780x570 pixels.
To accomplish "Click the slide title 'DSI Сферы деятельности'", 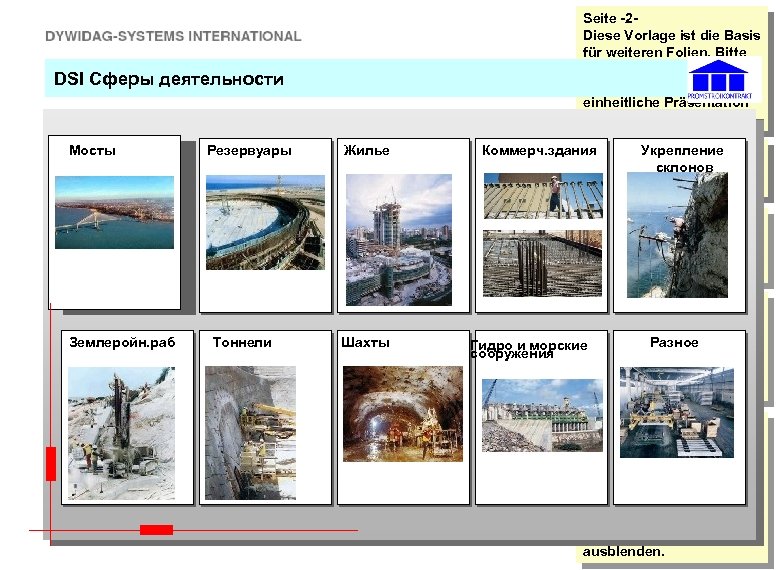I will [x=169, y=79].
